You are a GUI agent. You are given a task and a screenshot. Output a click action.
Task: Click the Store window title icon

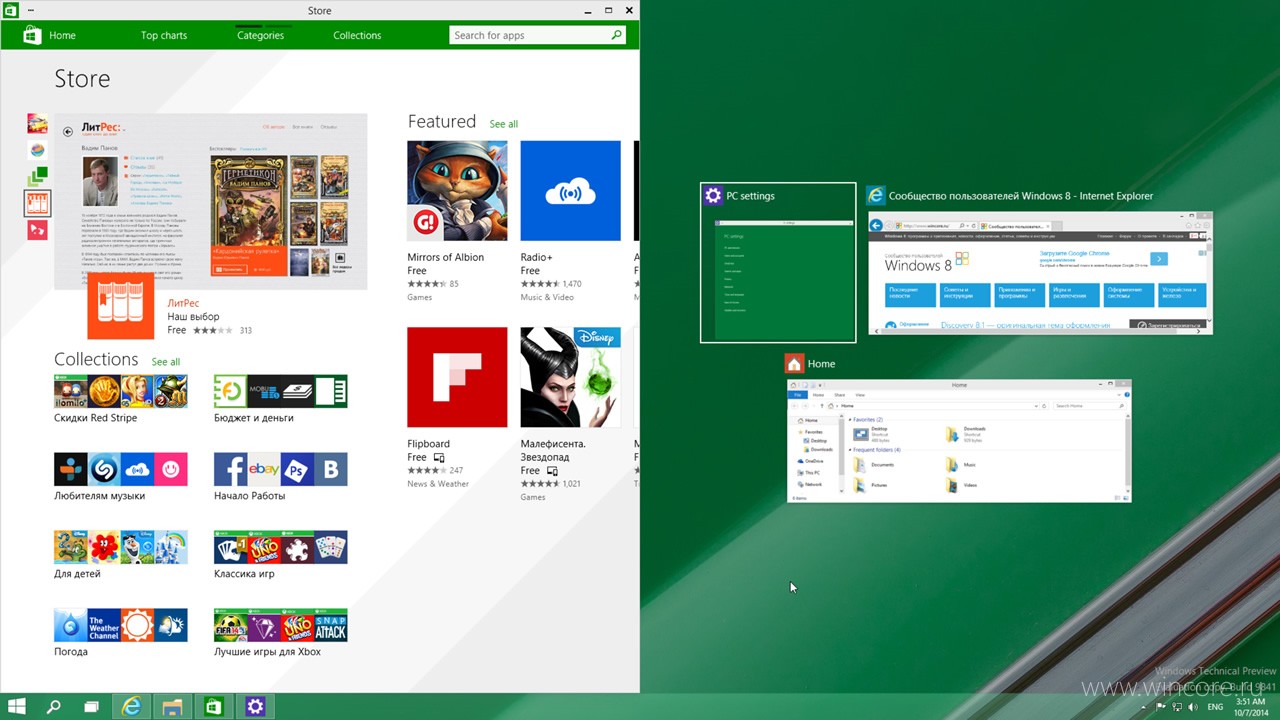[x=12, y=10]
